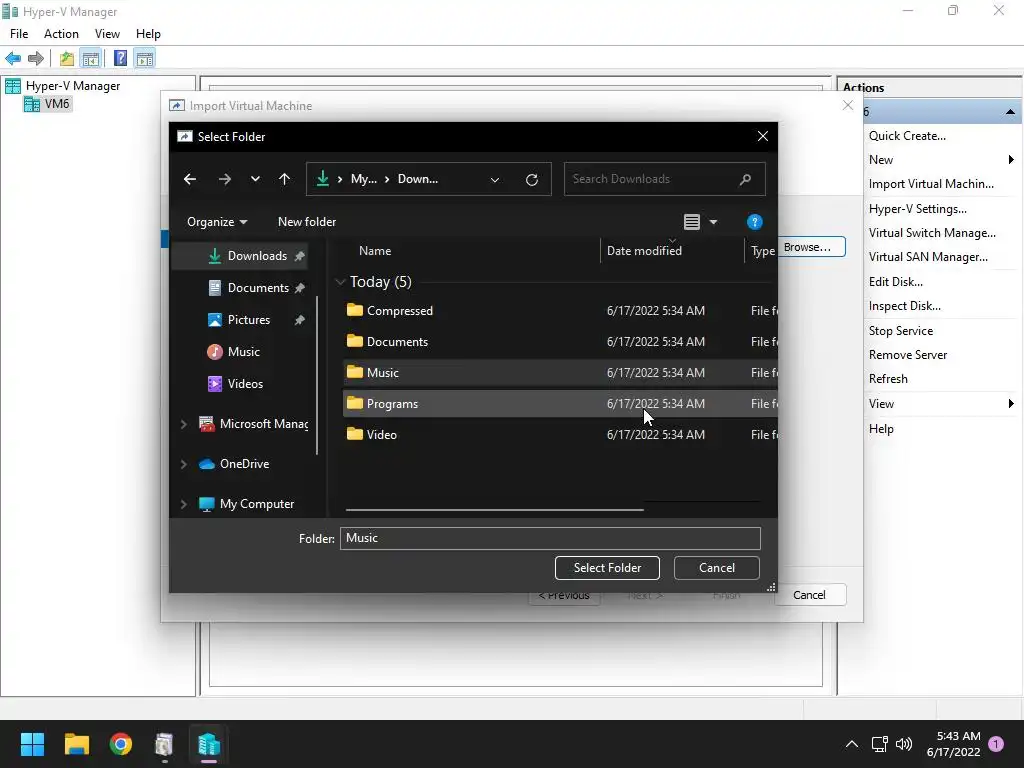1024x768 pixels.
Task: Expand My Computer node in navigation pane
Action: pyautogui.click(x=184, y=504)
